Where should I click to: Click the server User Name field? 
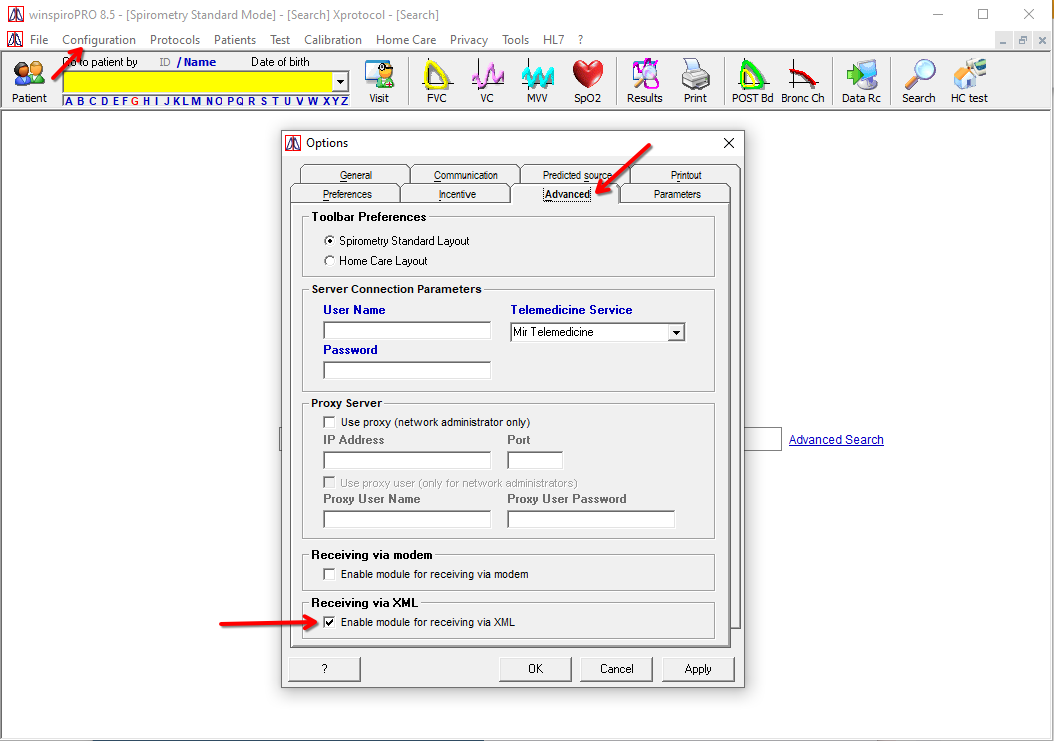point(407,330)
